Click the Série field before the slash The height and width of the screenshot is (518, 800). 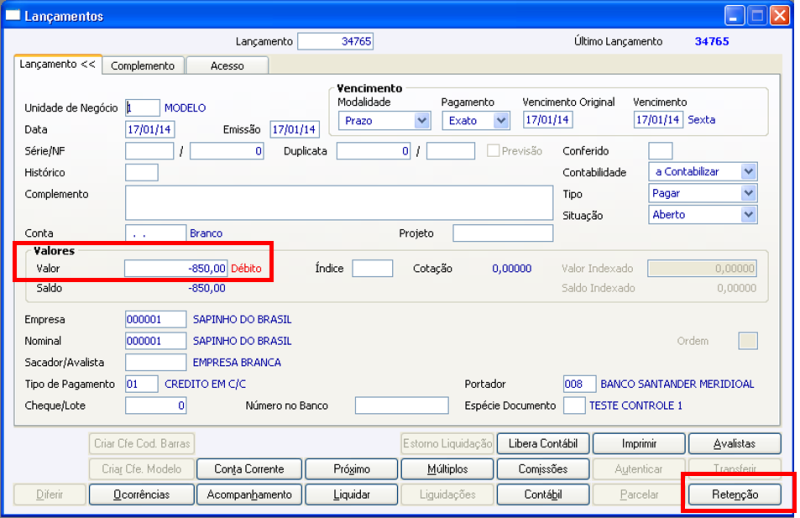coord(149,151)
